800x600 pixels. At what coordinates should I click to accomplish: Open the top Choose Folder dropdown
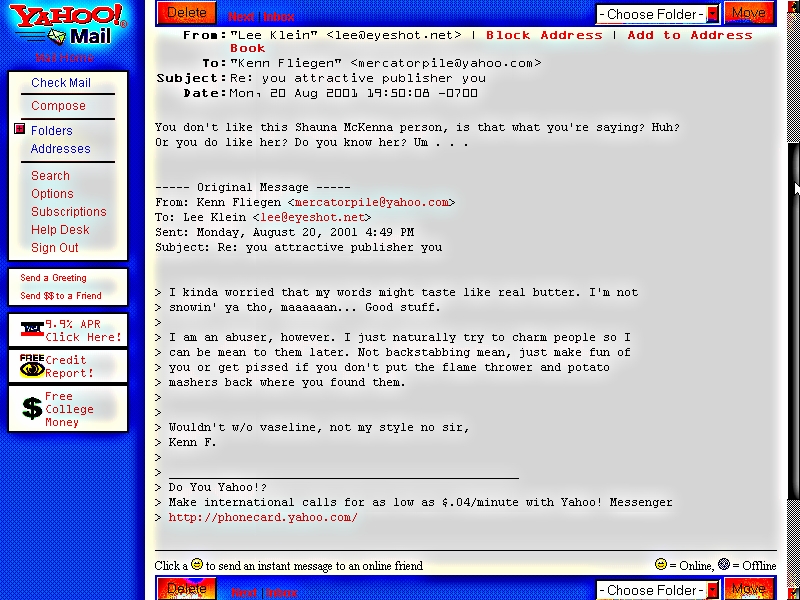click(x=658, y=14)
